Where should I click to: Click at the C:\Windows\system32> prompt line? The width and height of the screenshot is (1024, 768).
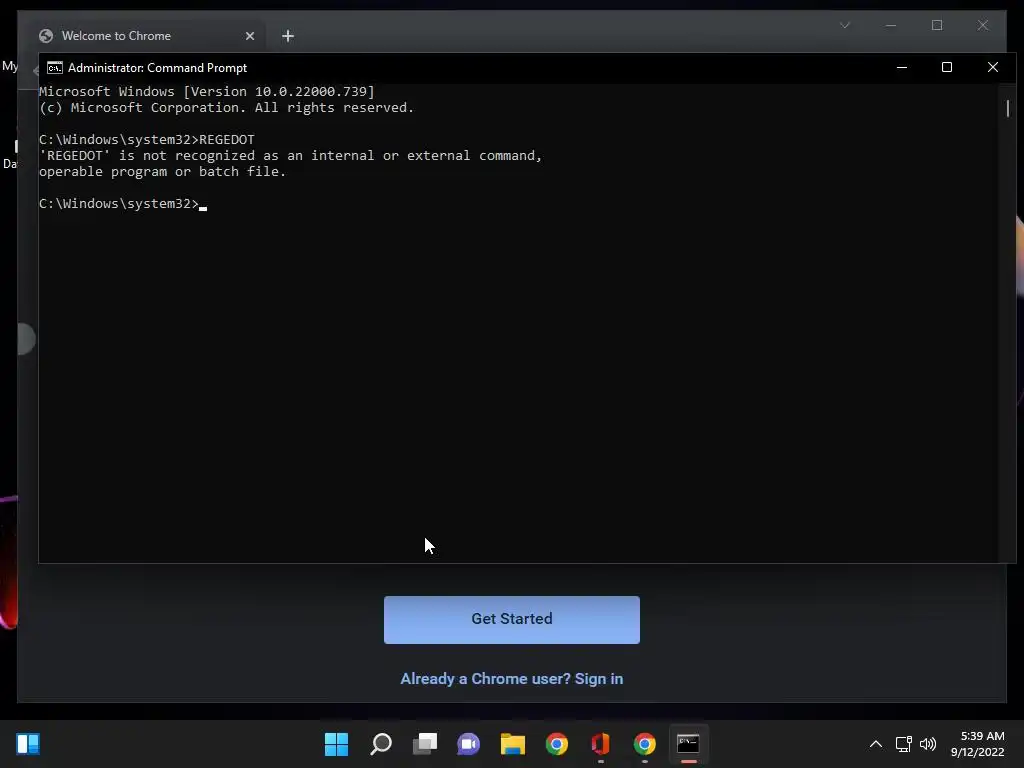[123, 204]
